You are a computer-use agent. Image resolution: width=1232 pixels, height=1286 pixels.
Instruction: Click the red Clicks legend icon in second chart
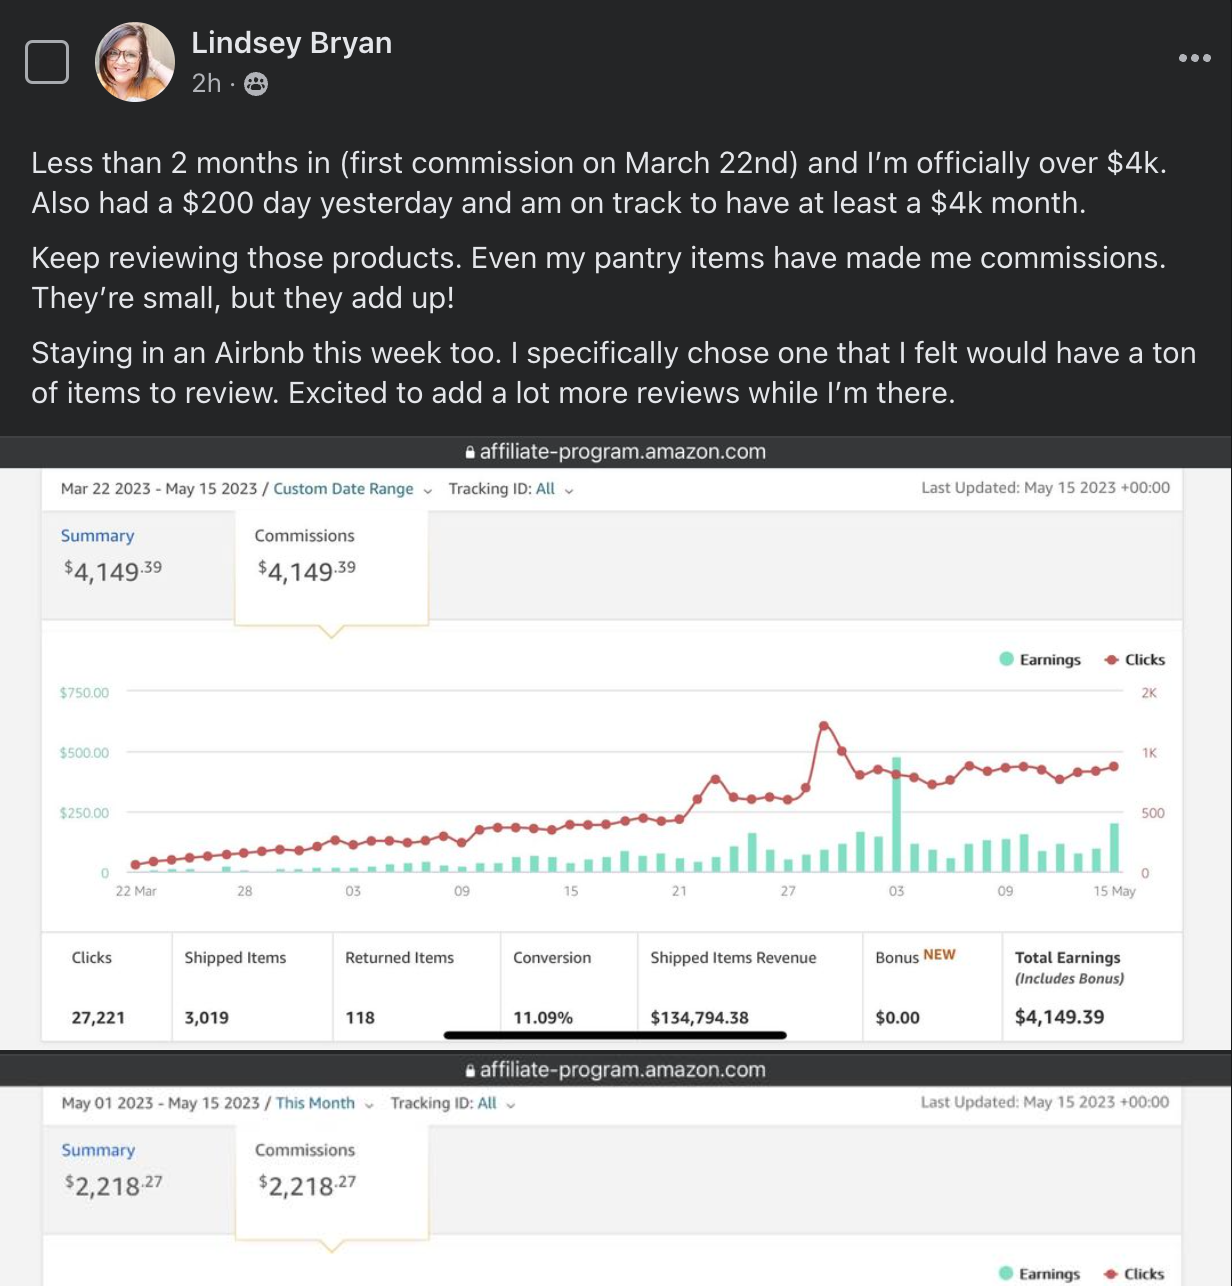1111,1274
